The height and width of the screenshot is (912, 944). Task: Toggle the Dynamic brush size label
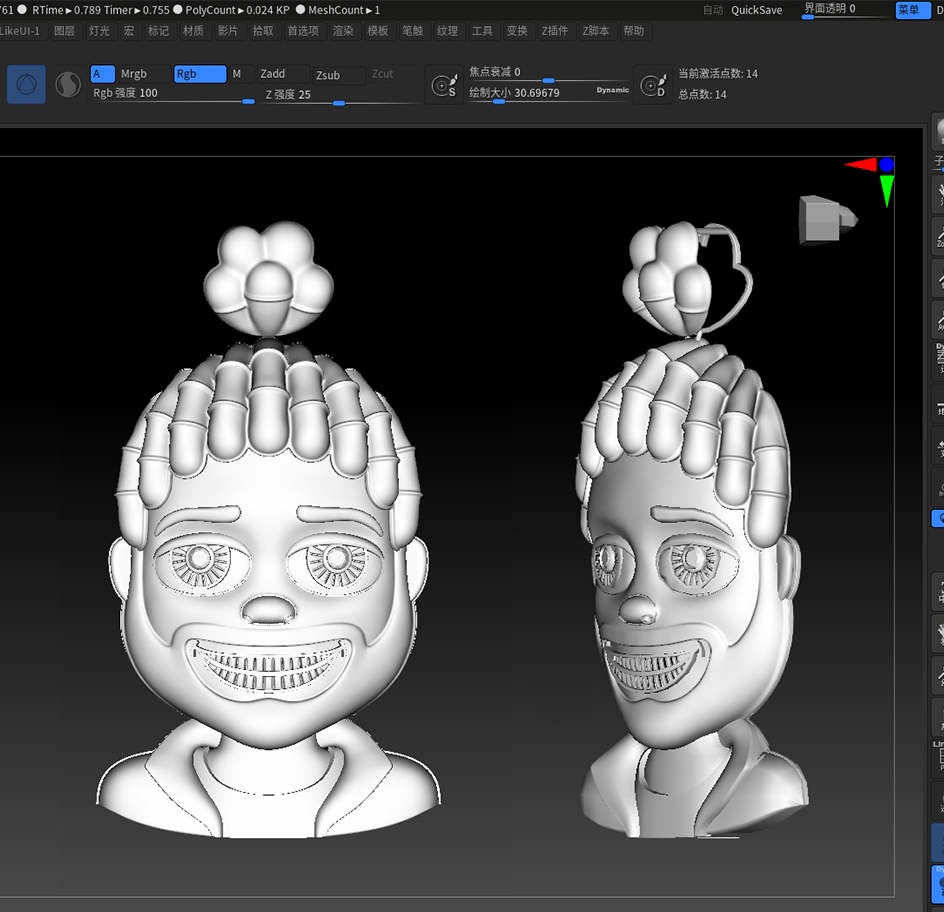click(x=613, y=90)
